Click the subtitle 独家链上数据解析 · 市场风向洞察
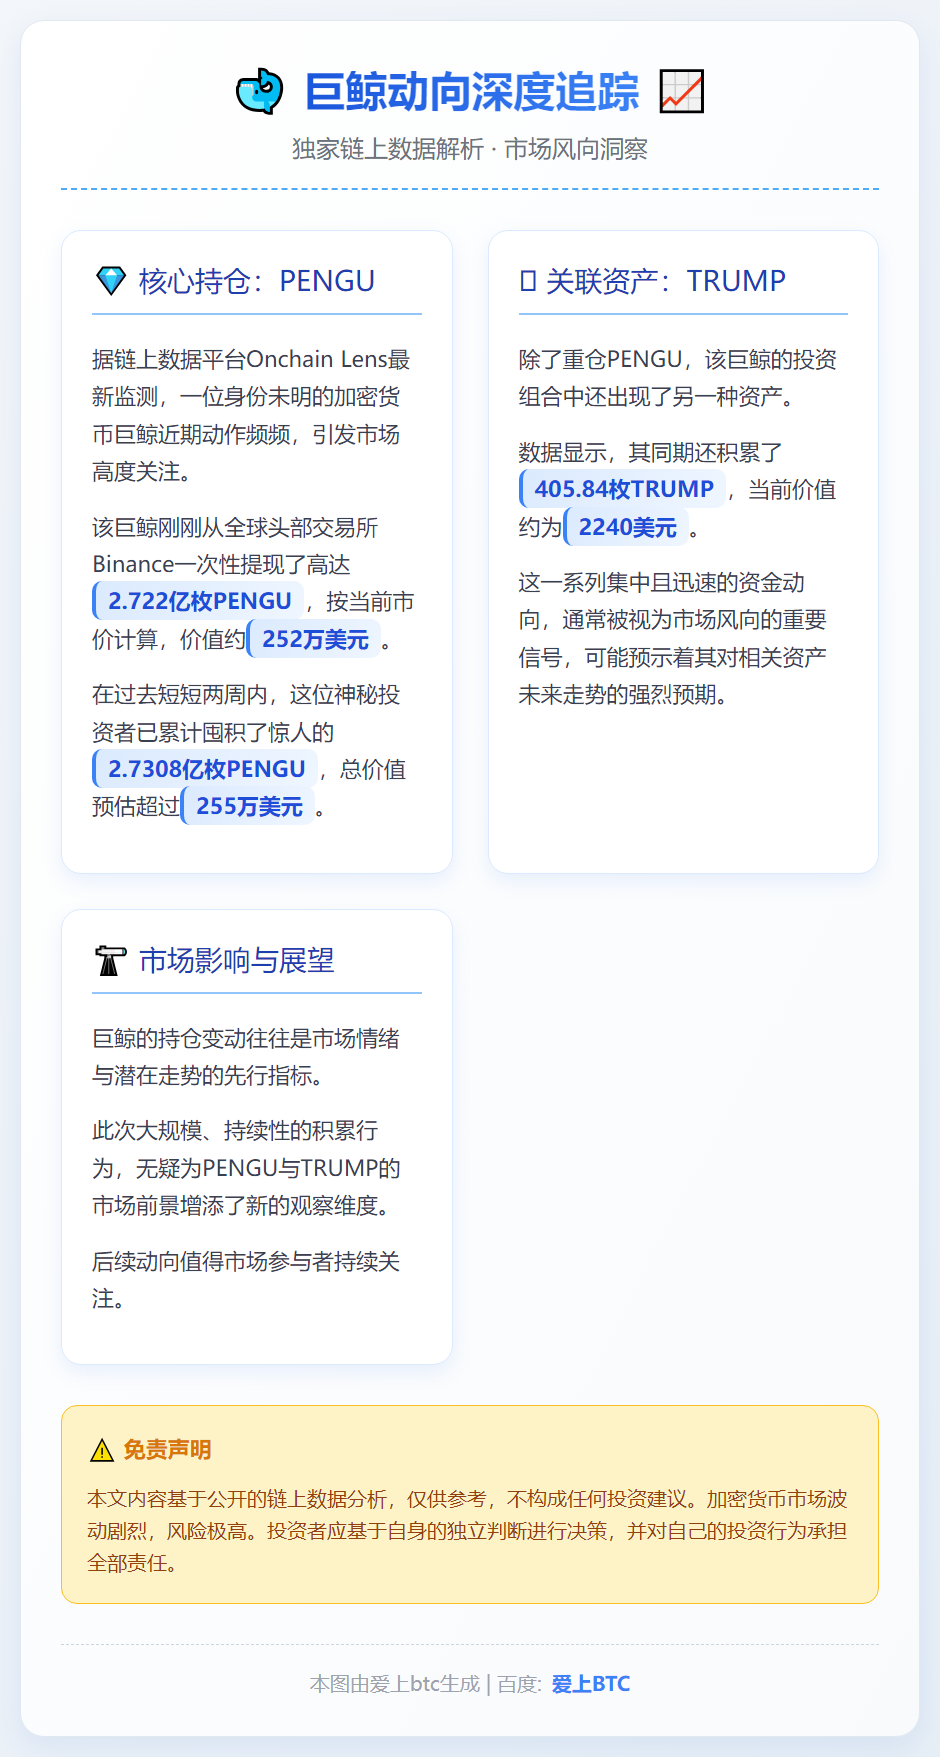 coord(470,149)
